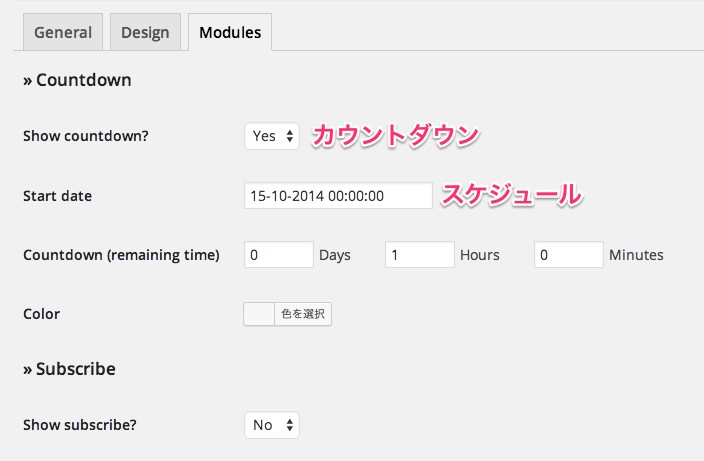The image size is (704, 461).
Task: Click the 色を選択 color picker button
Action: 303,314
